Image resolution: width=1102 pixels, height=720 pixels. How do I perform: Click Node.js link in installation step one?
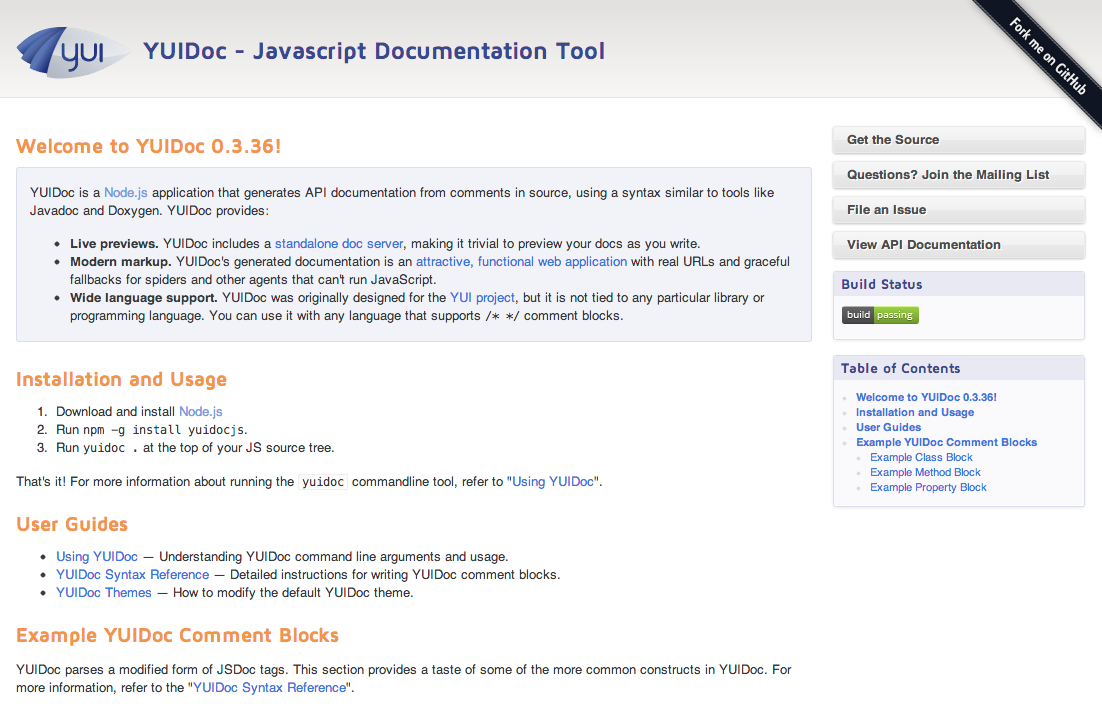click(x=200, y=412)
